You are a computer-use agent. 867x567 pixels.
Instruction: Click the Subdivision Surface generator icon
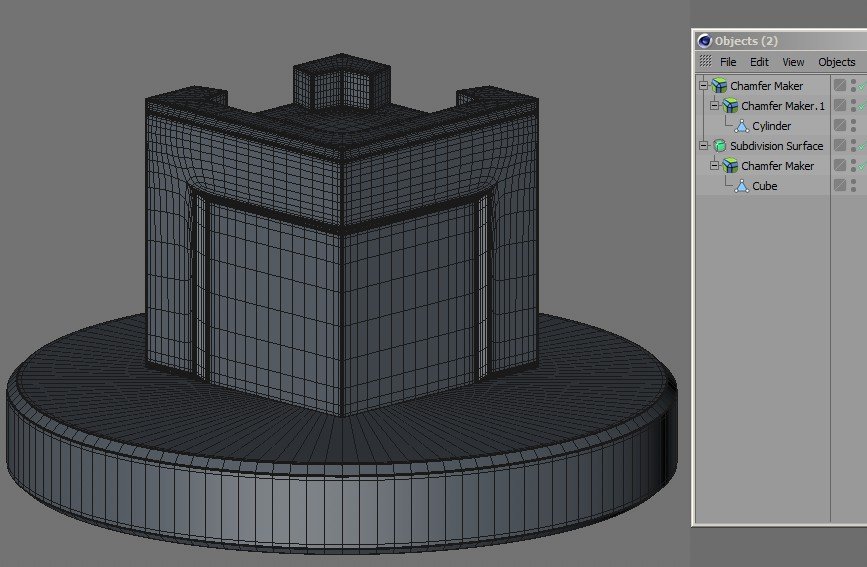pyautogui.click(x=719, y=145)
